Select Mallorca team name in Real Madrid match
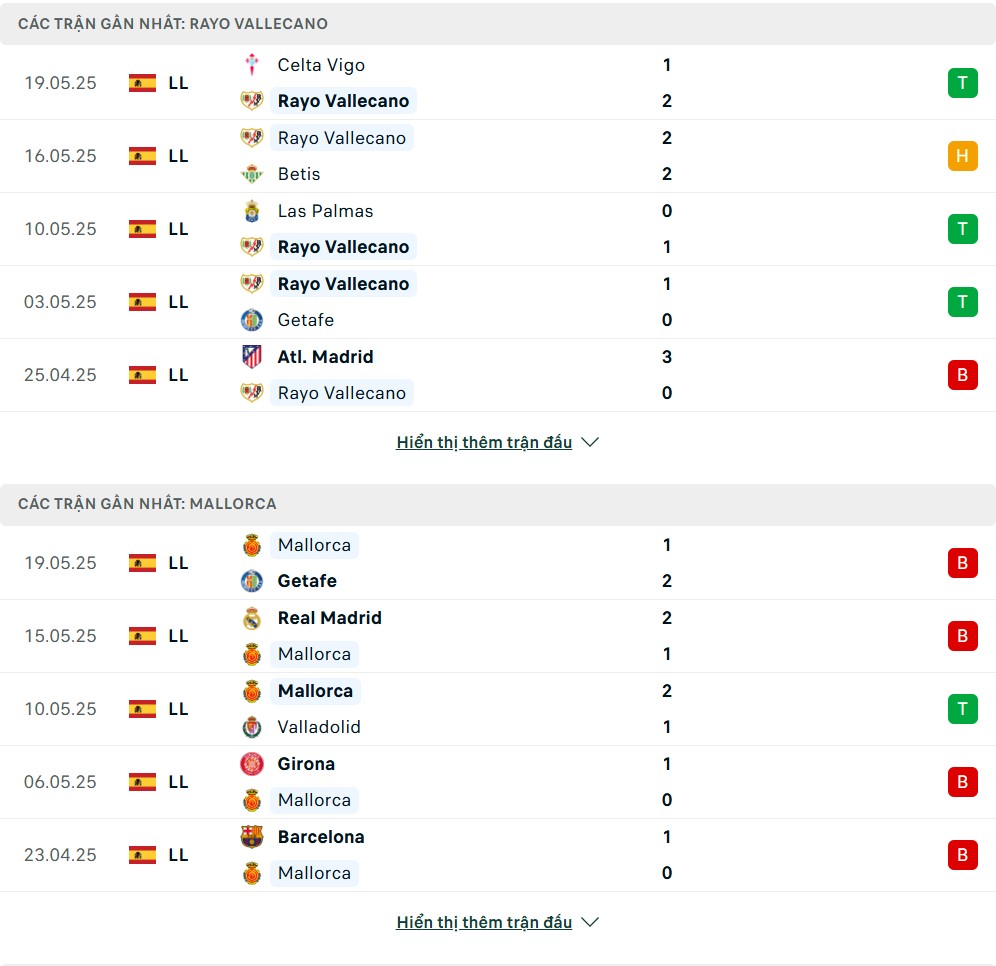The height and width of the screenshot is (966, 996). point(314,654)
